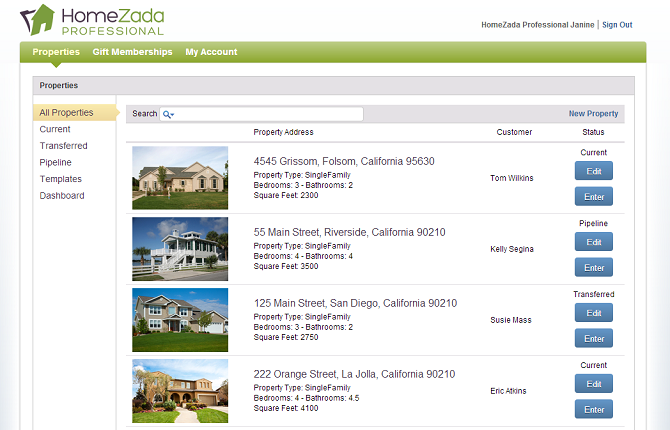
Task: Select All Properties in the sidebar
Action: 74,112
